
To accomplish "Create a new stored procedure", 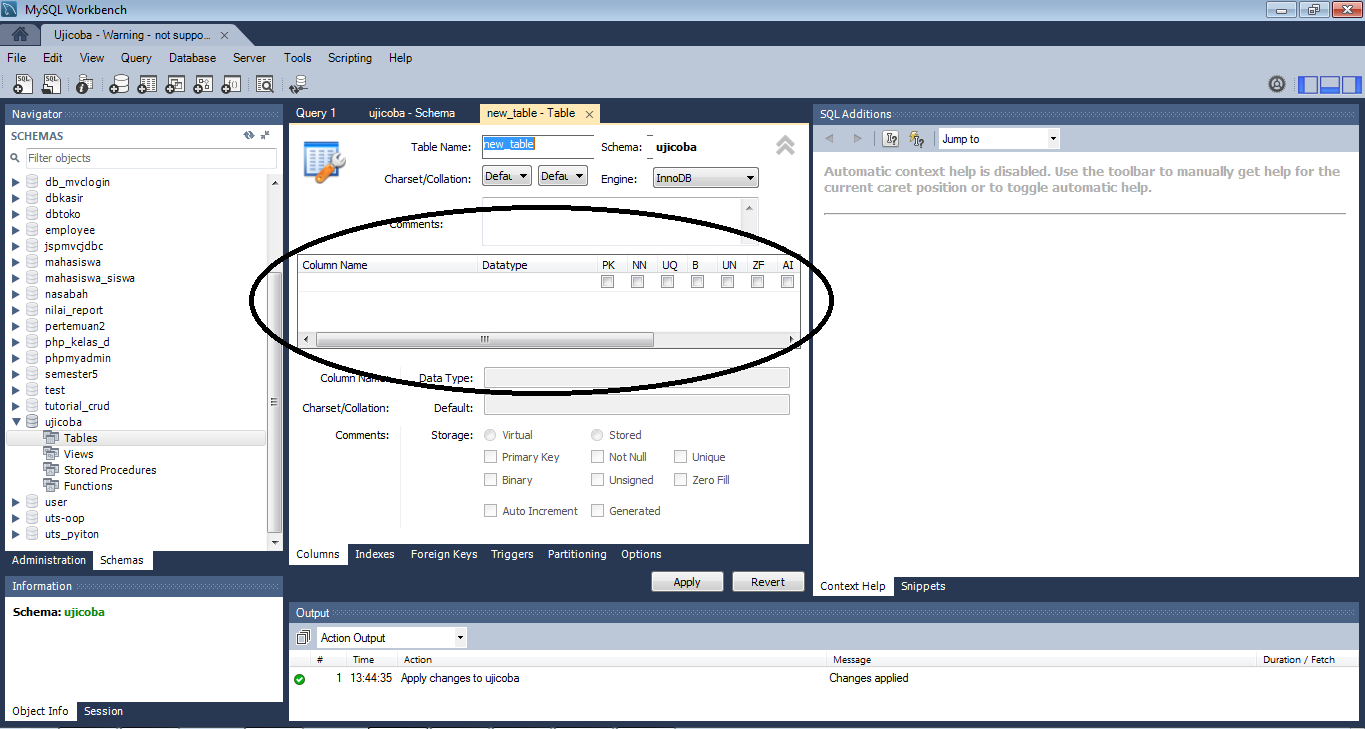I will [203, 84].
